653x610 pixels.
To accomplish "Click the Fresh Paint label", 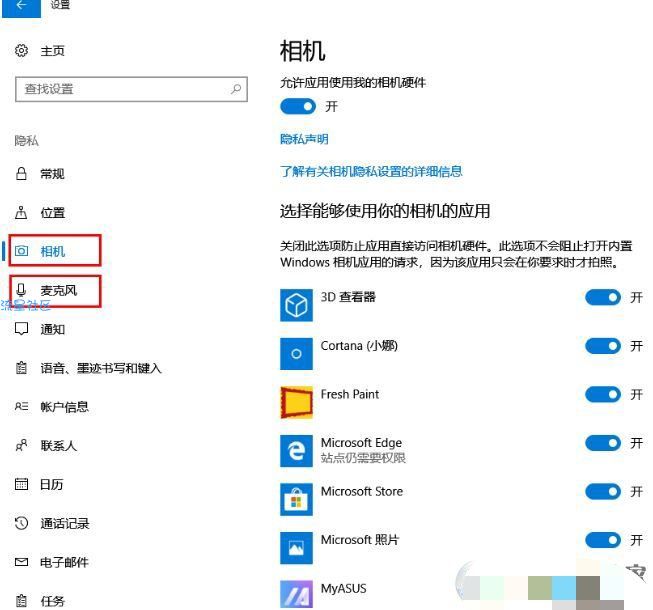I will coord(350,394).
